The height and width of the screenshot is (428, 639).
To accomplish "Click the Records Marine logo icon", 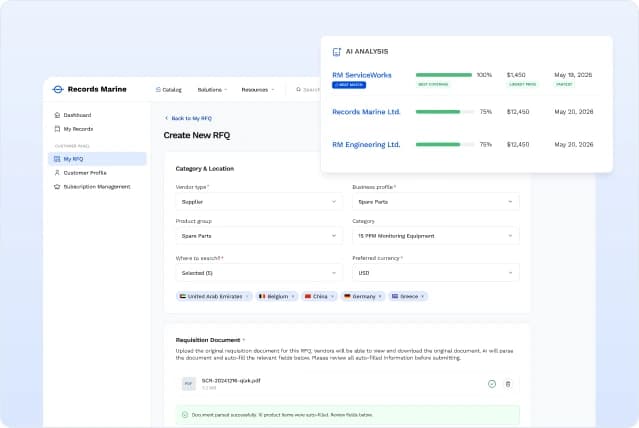I will (58, 89).
